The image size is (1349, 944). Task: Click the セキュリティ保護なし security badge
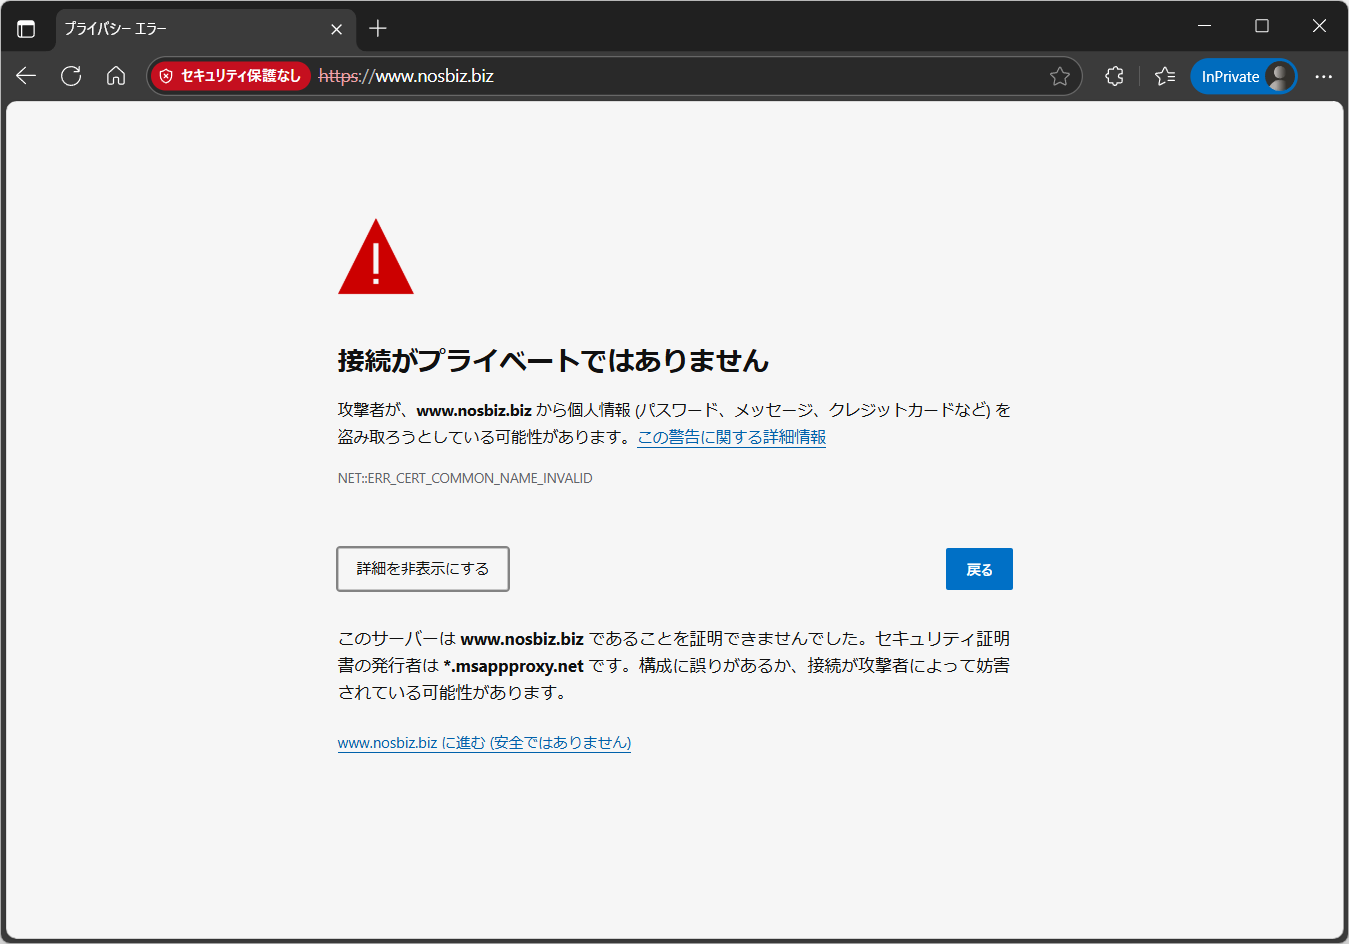[231, 76]
